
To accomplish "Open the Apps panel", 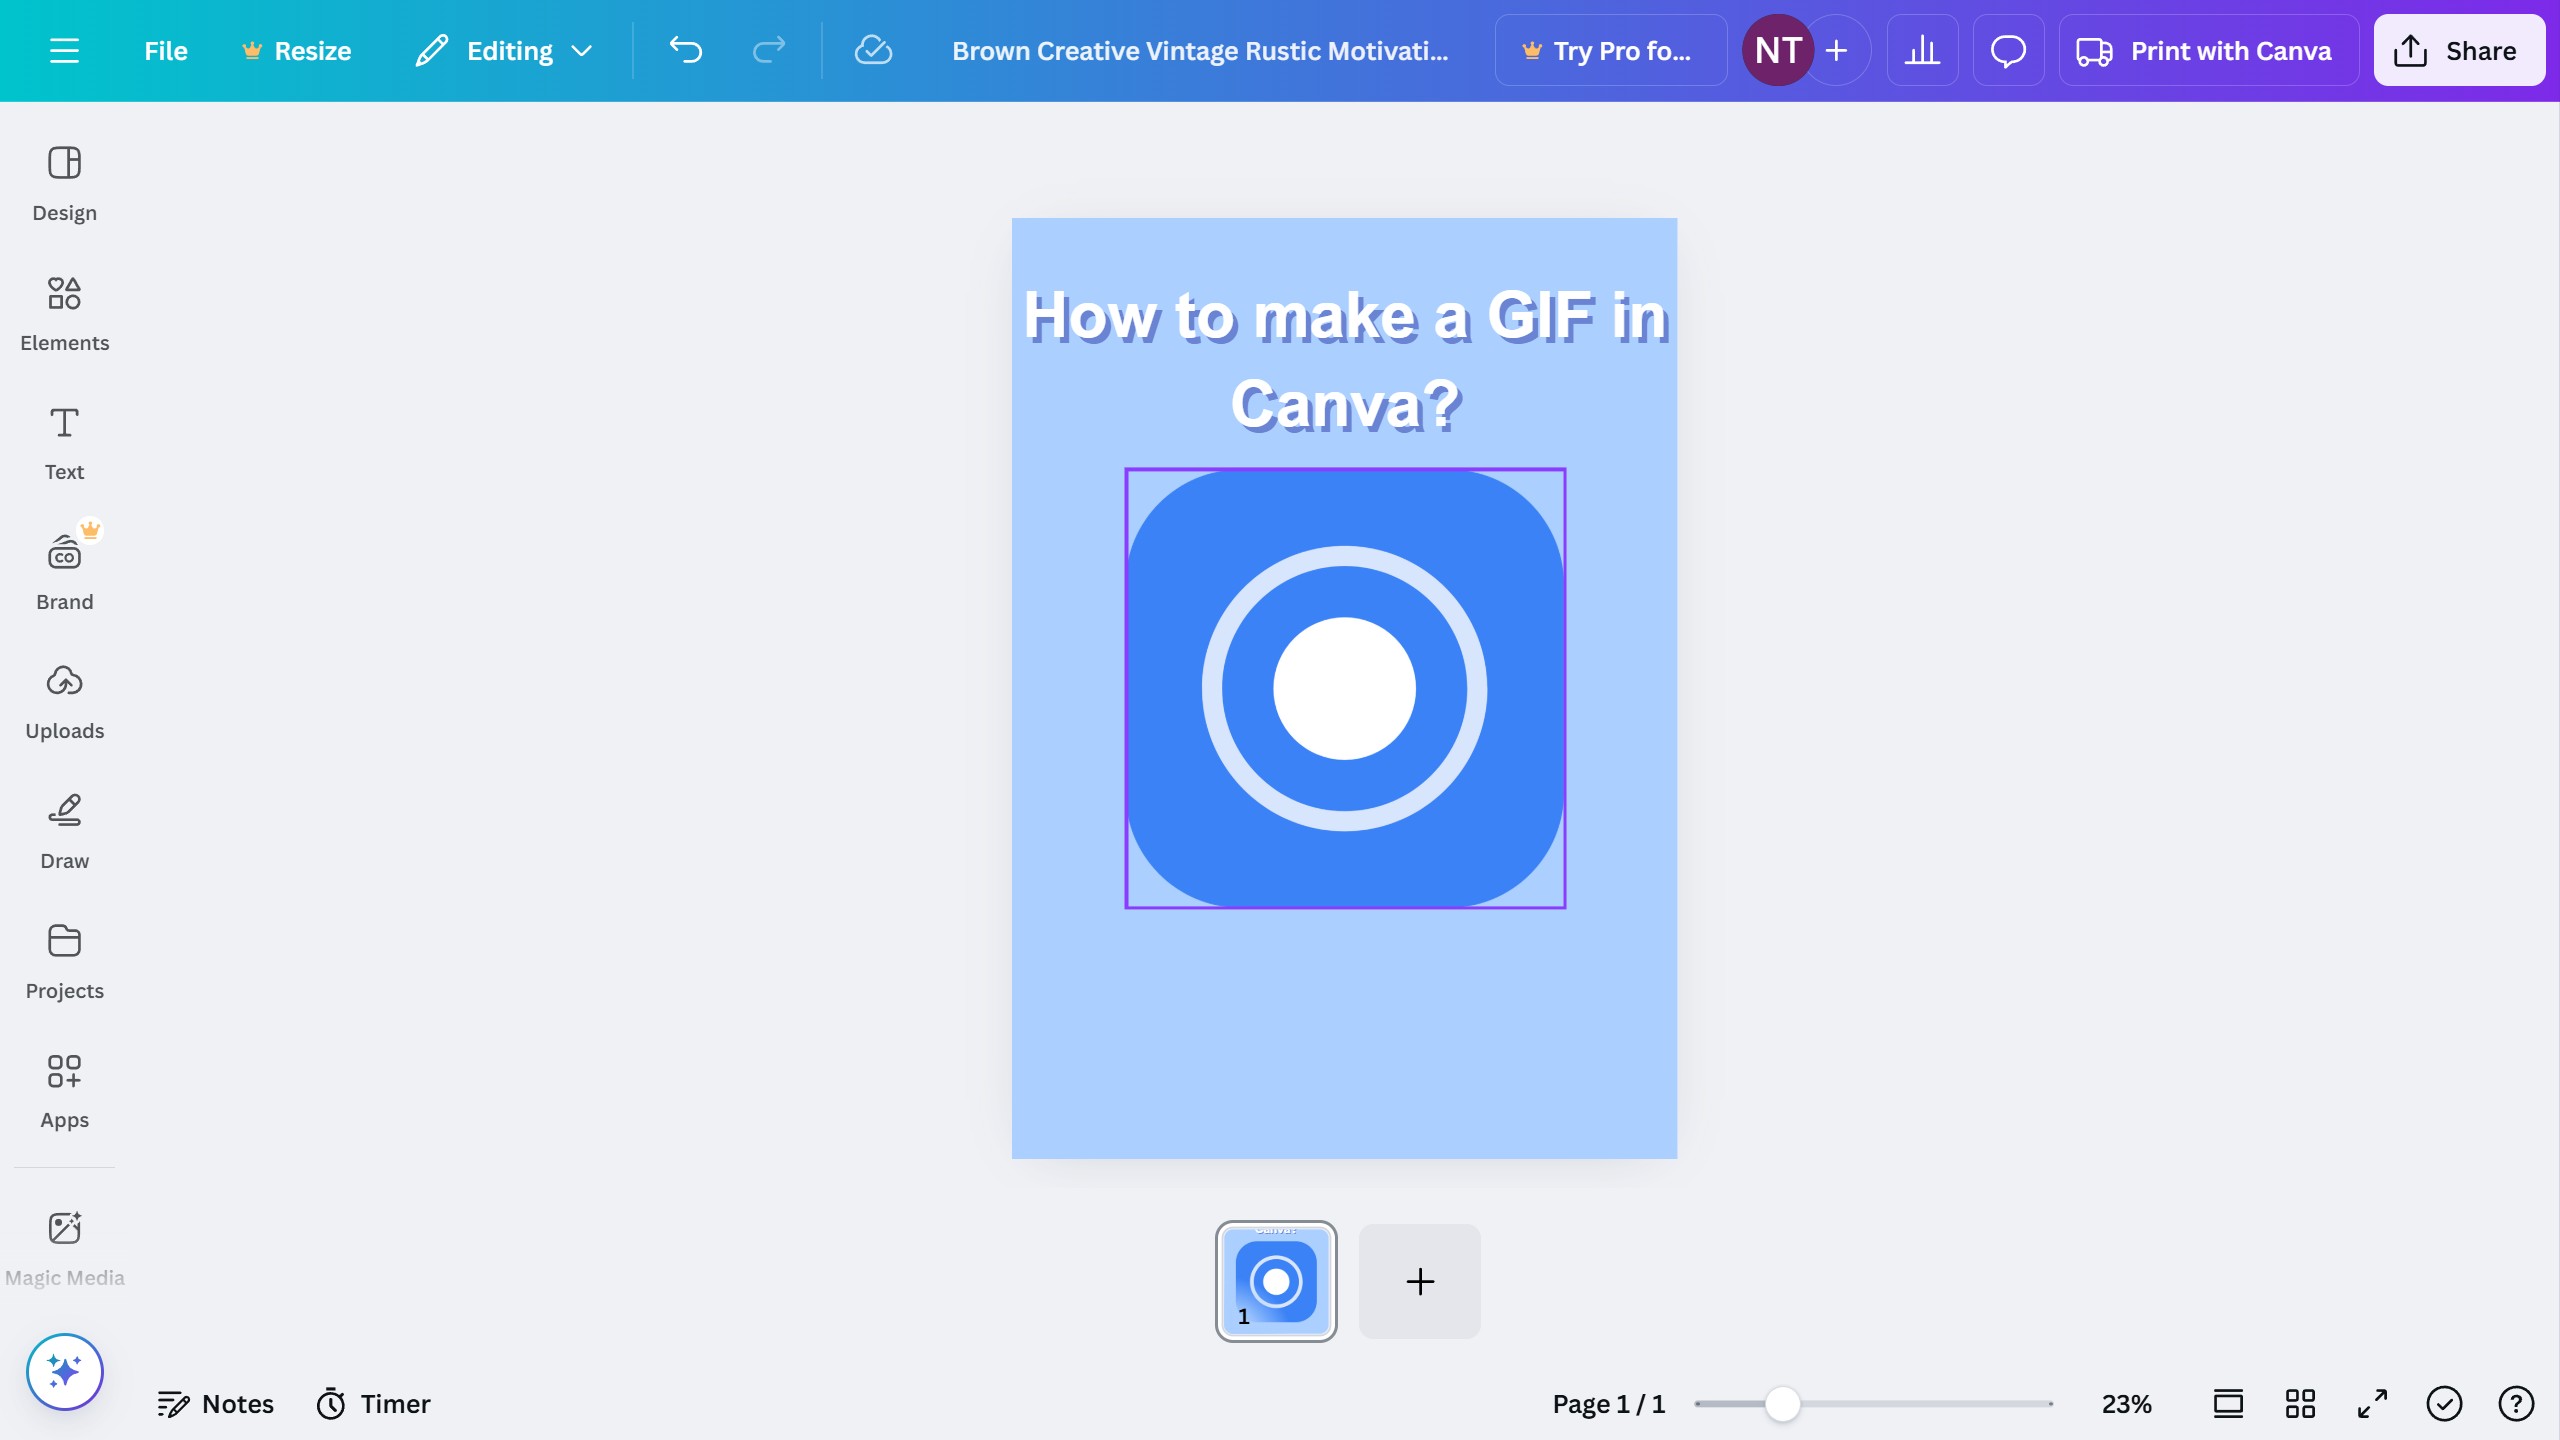I will coord(64,1088).
